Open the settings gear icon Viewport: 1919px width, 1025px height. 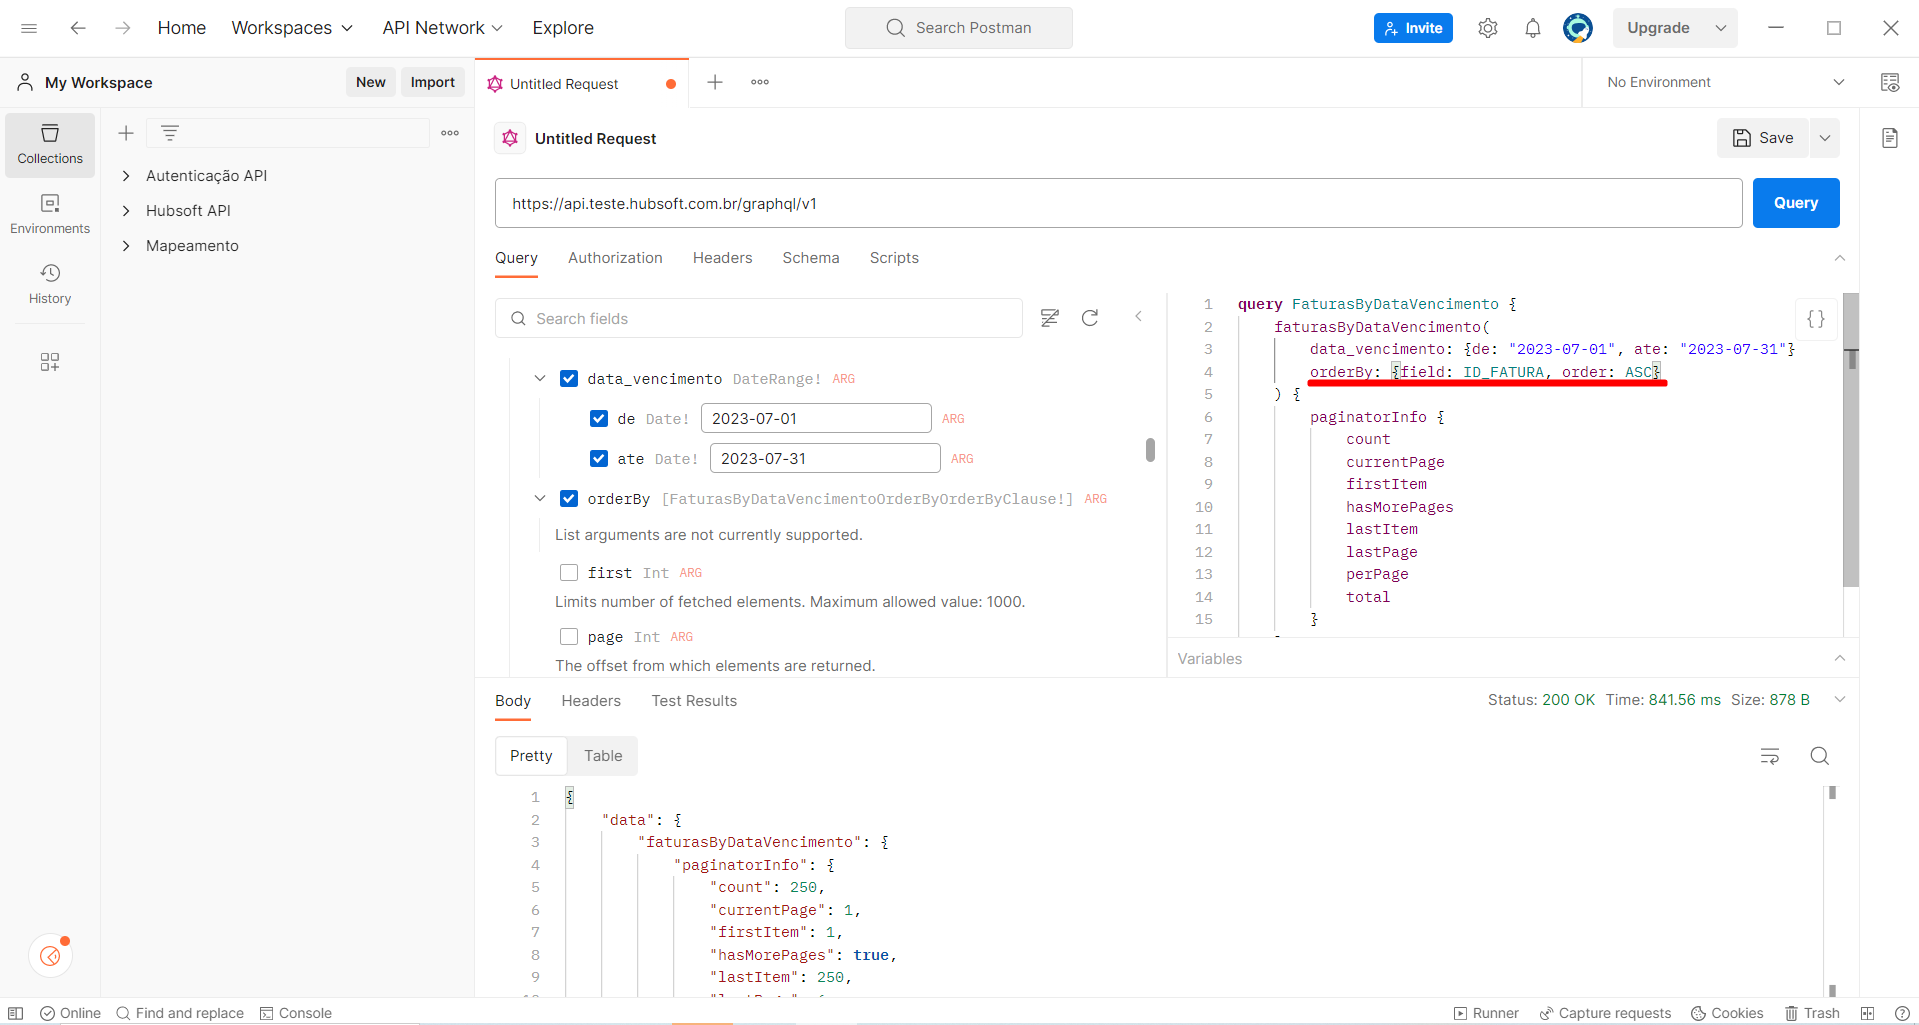pyautogui.click(x=1488, y=28)
